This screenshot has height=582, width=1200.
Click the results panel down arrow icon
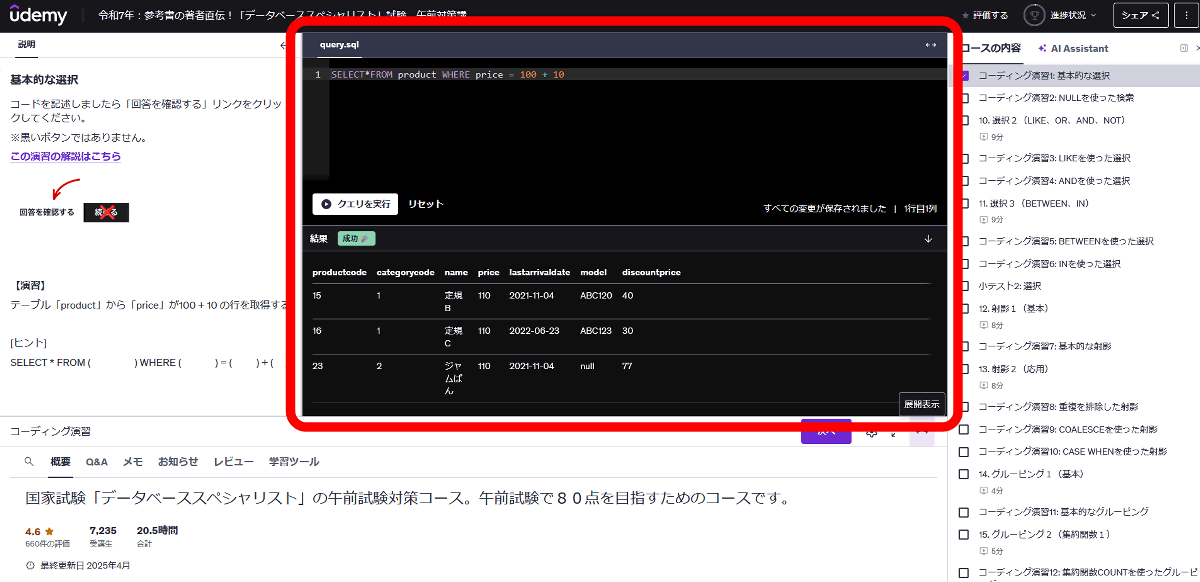[928, 239]
